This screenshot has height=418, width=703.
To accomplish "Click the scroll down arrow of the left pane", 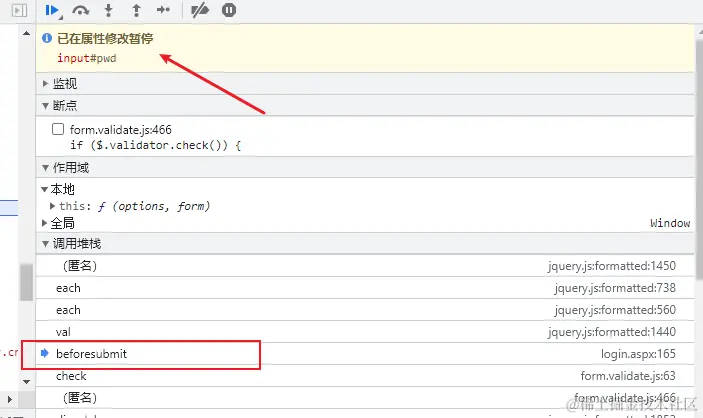I will point(26,382).
